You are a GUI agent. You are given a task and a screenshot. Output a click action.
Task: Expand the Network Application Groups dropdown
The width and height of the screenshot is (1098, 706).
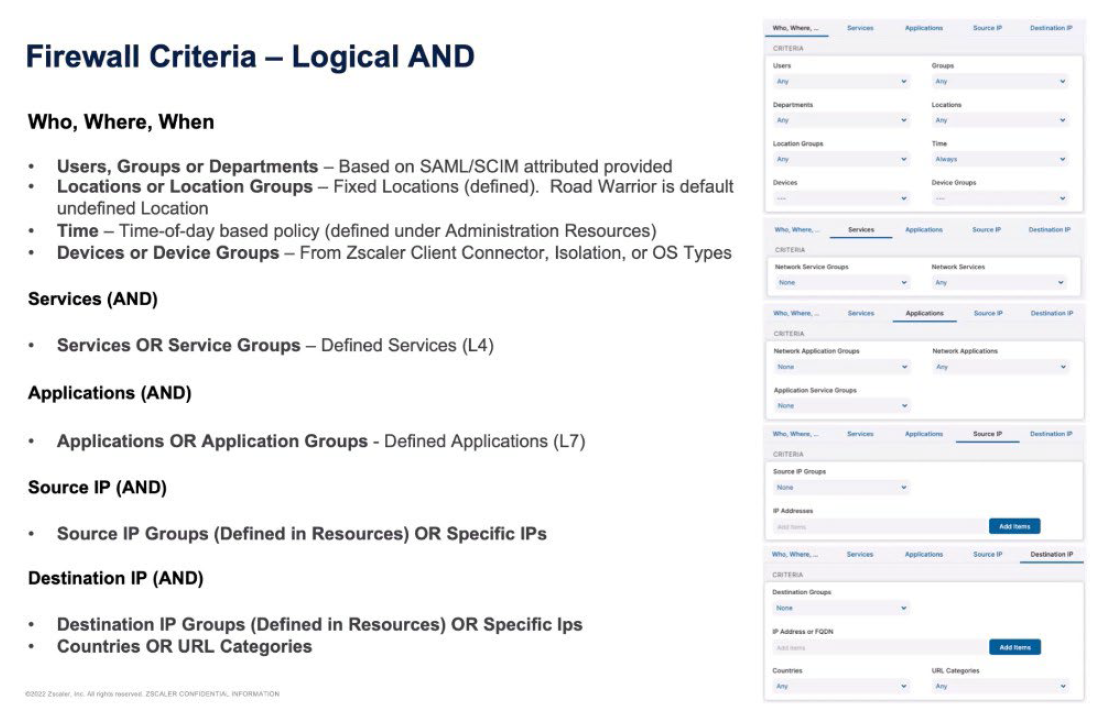coord(841,367)
